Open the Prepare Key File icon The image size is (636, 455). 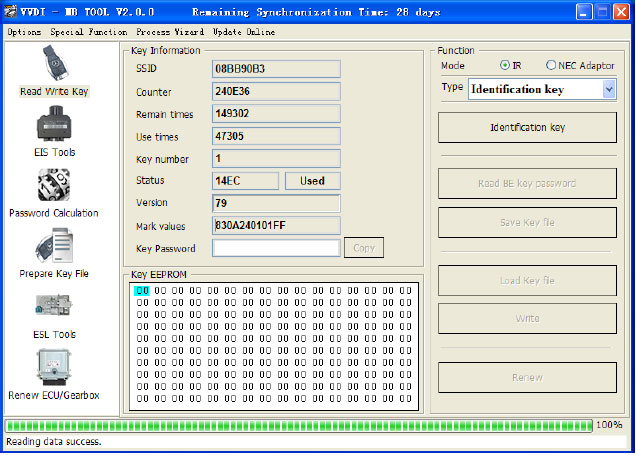pos(54,245)
